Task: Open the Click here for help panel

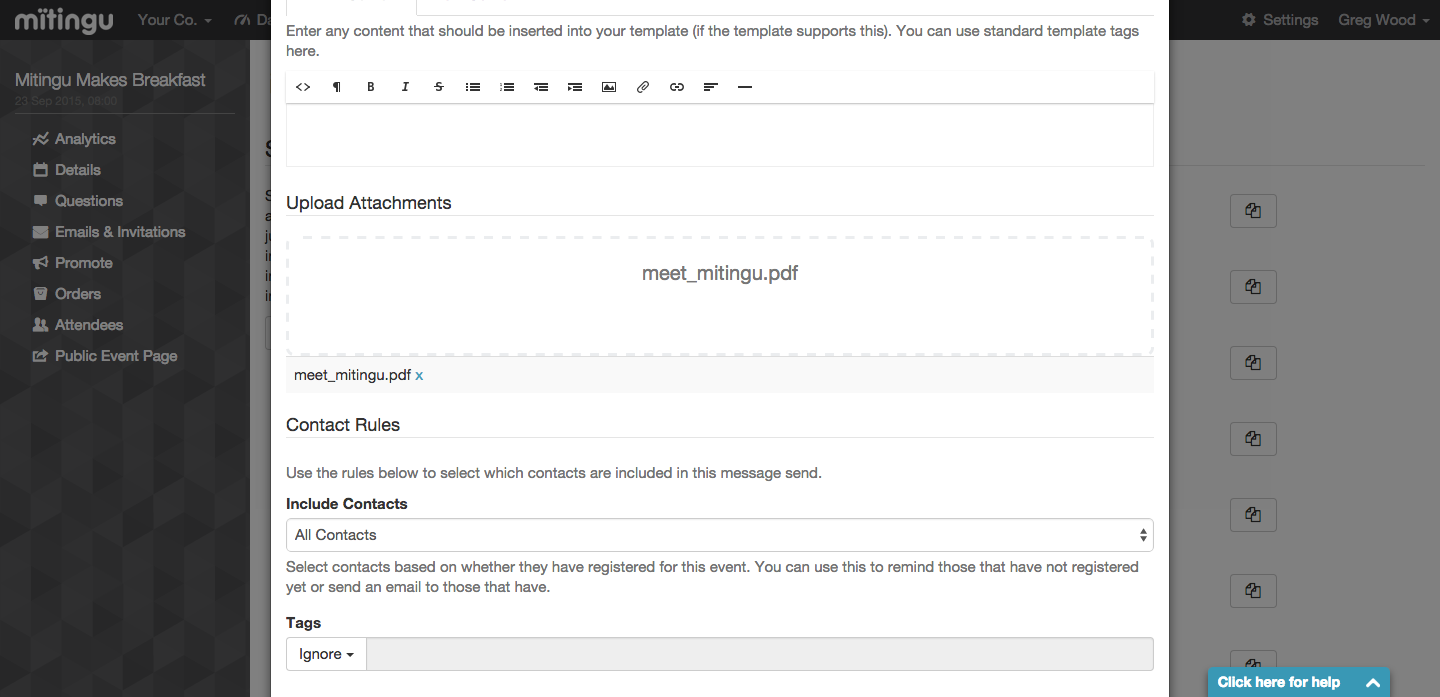Action: [x=1299, y=682]
